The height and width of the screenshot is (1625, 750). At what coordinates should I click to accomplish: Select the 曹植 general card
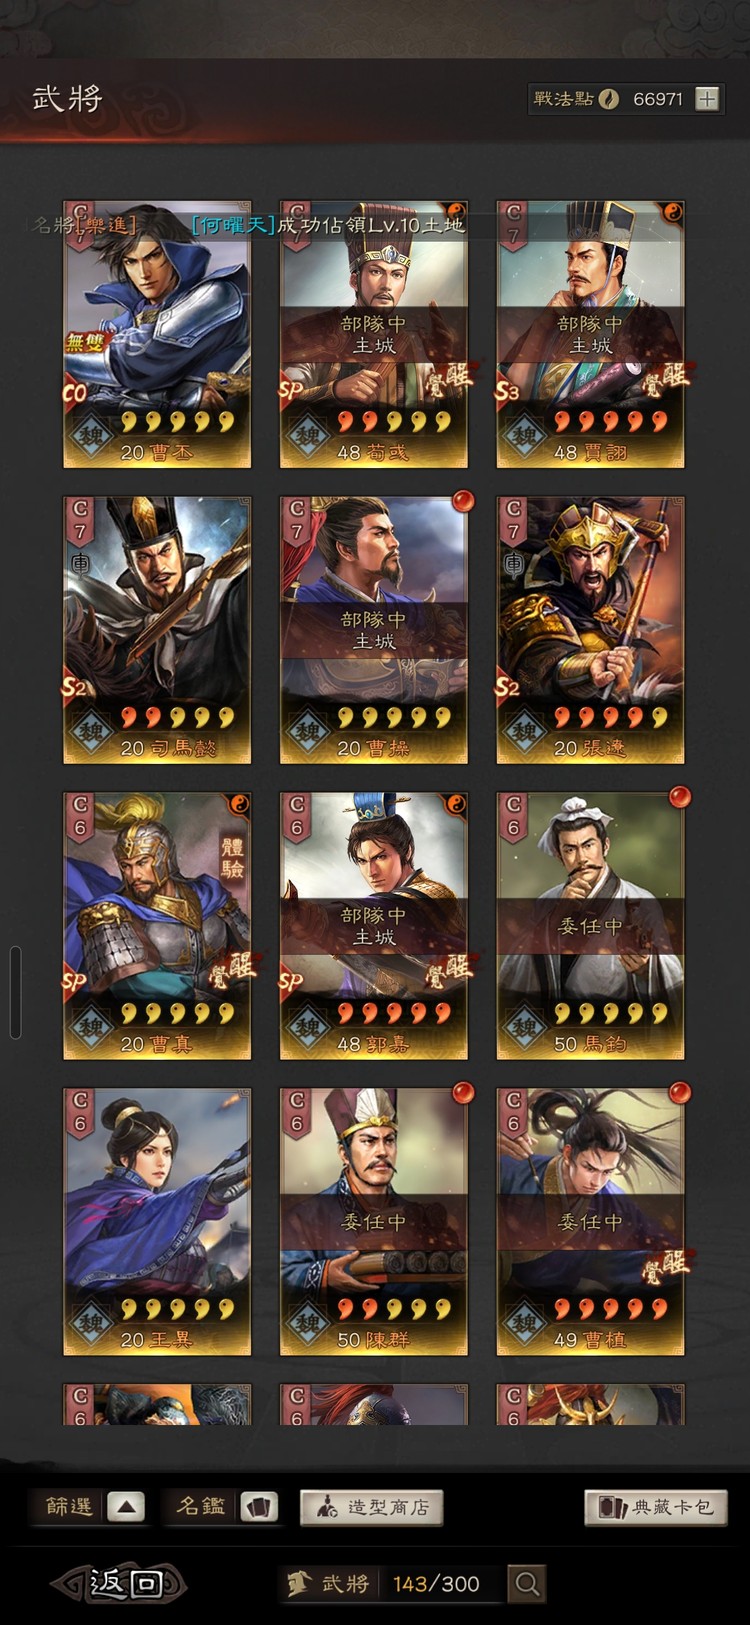coord(591,1222)
